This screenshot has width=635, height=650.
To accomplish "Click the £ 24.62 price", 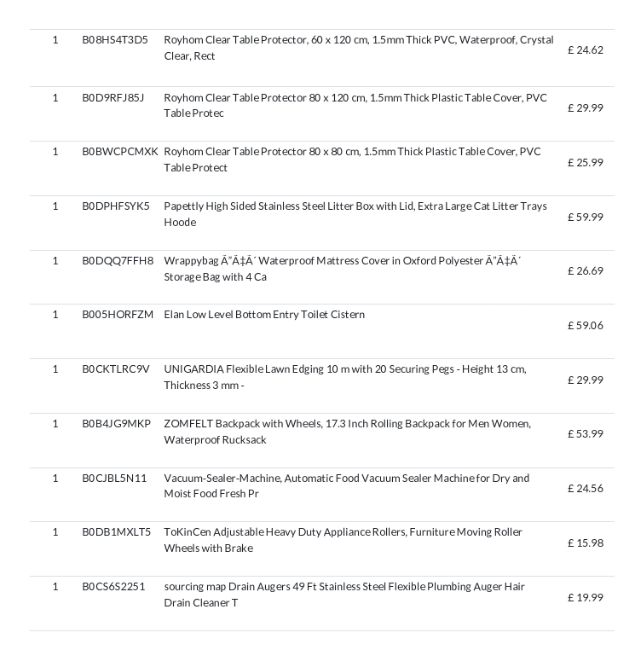I will point(585,50).
